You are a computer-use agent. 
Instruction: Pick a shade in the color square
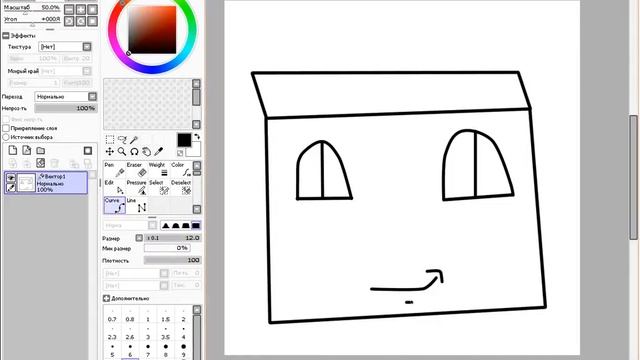click(x=152, y=30)
